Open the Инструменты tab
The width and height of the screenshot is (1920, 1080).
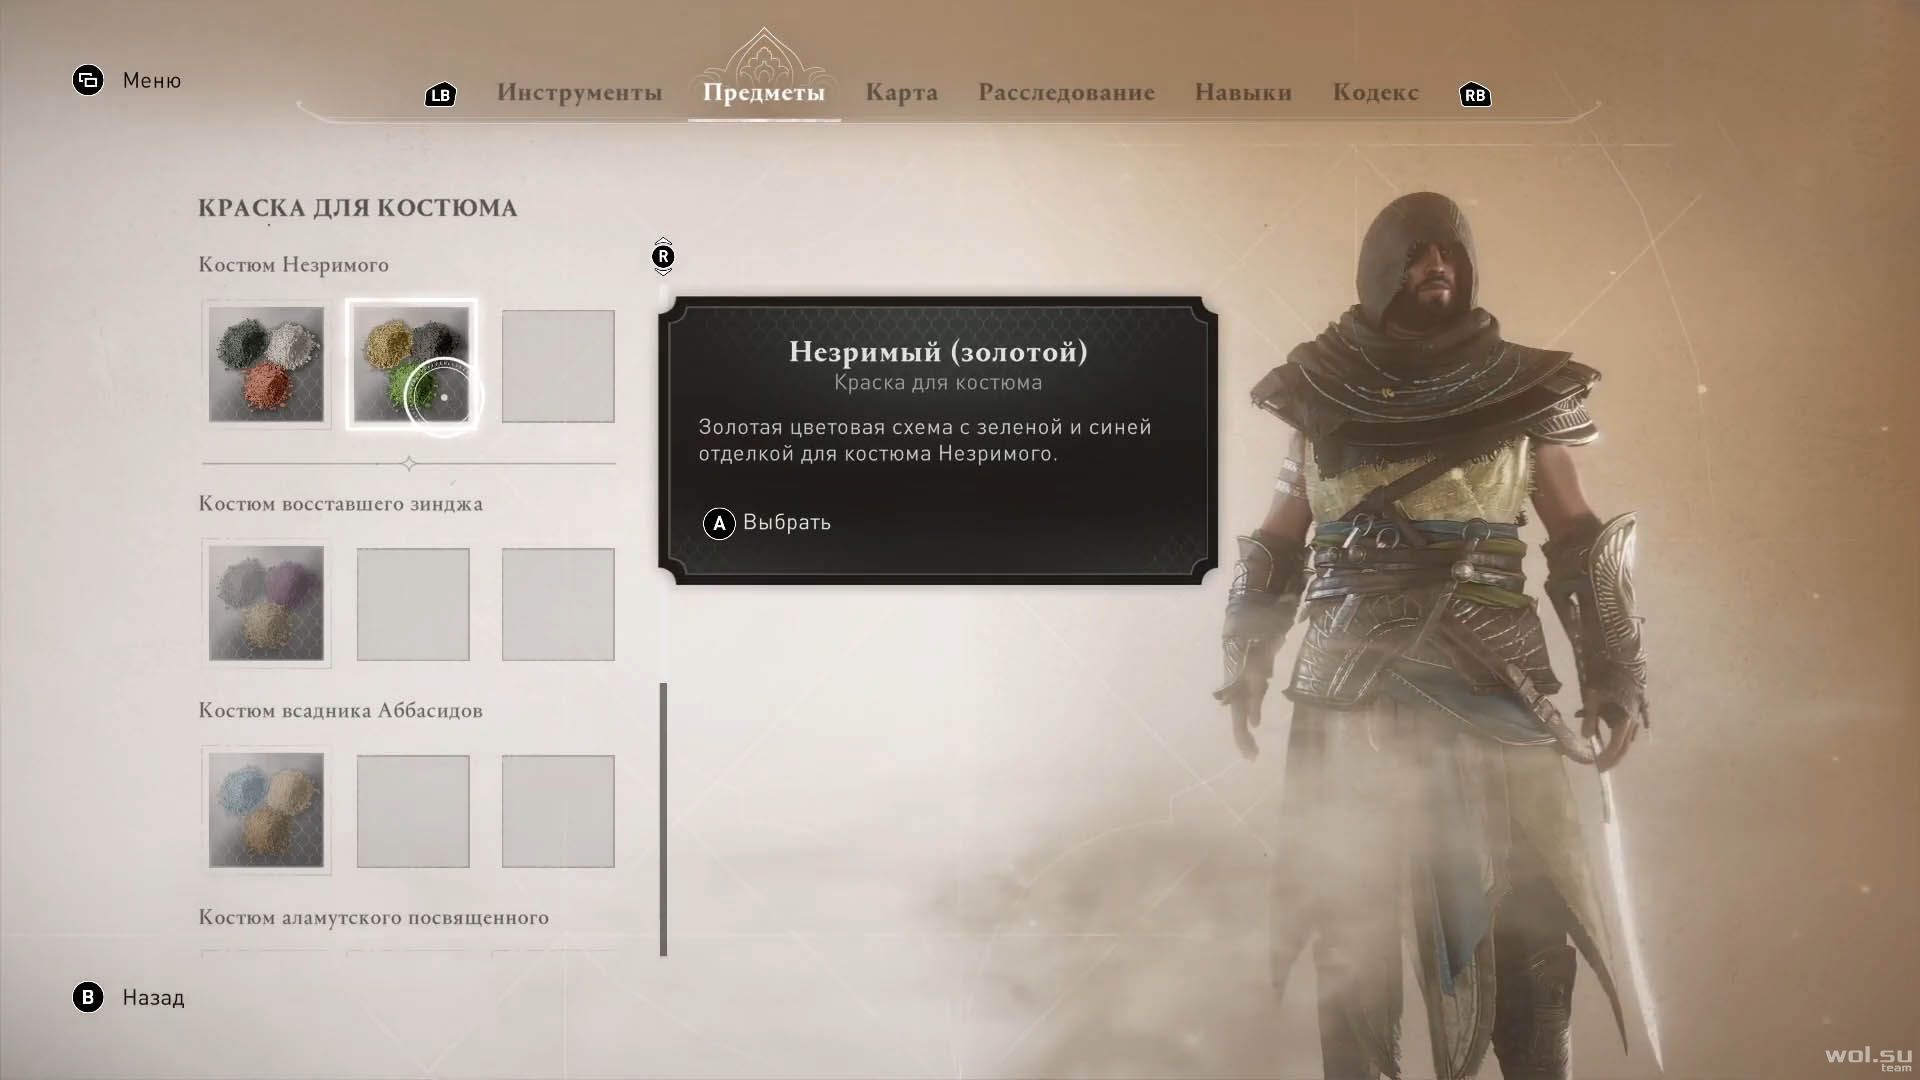point(579,93)
